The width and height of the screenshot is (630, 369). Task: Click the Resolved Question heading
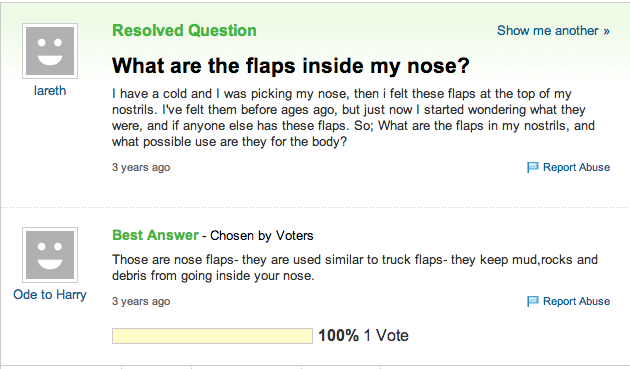click(x=184, y=31)
